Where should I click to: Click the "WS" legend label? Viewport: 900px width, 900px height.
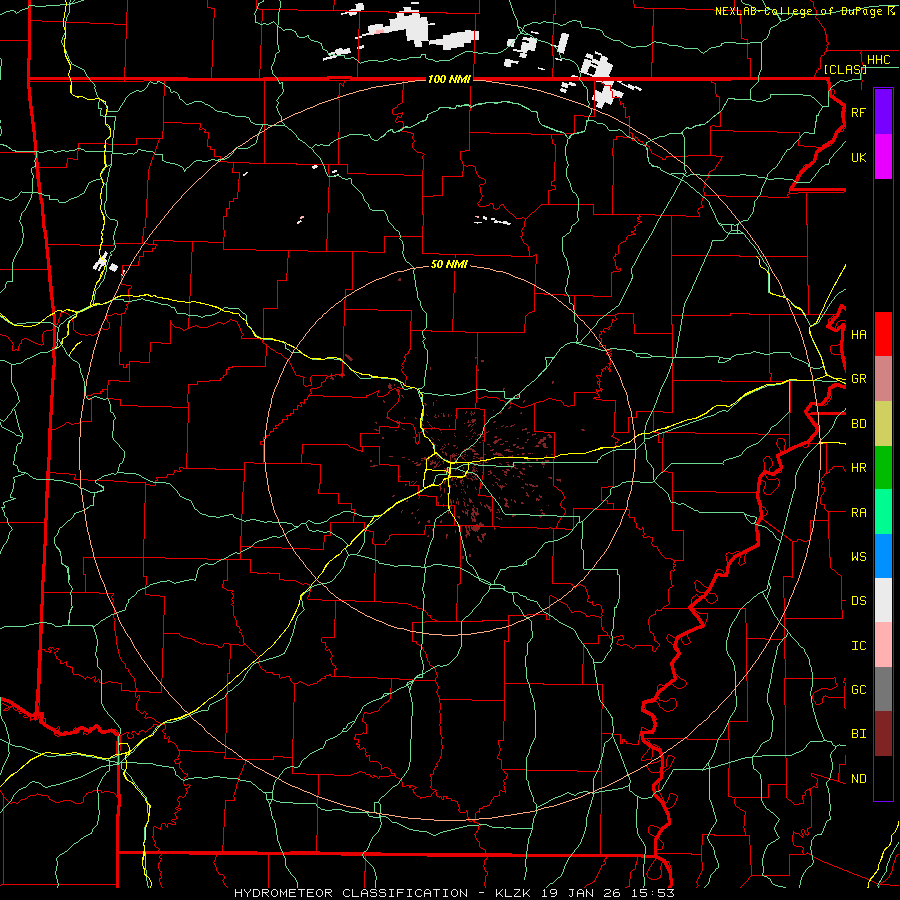click(x=859, y=556)
